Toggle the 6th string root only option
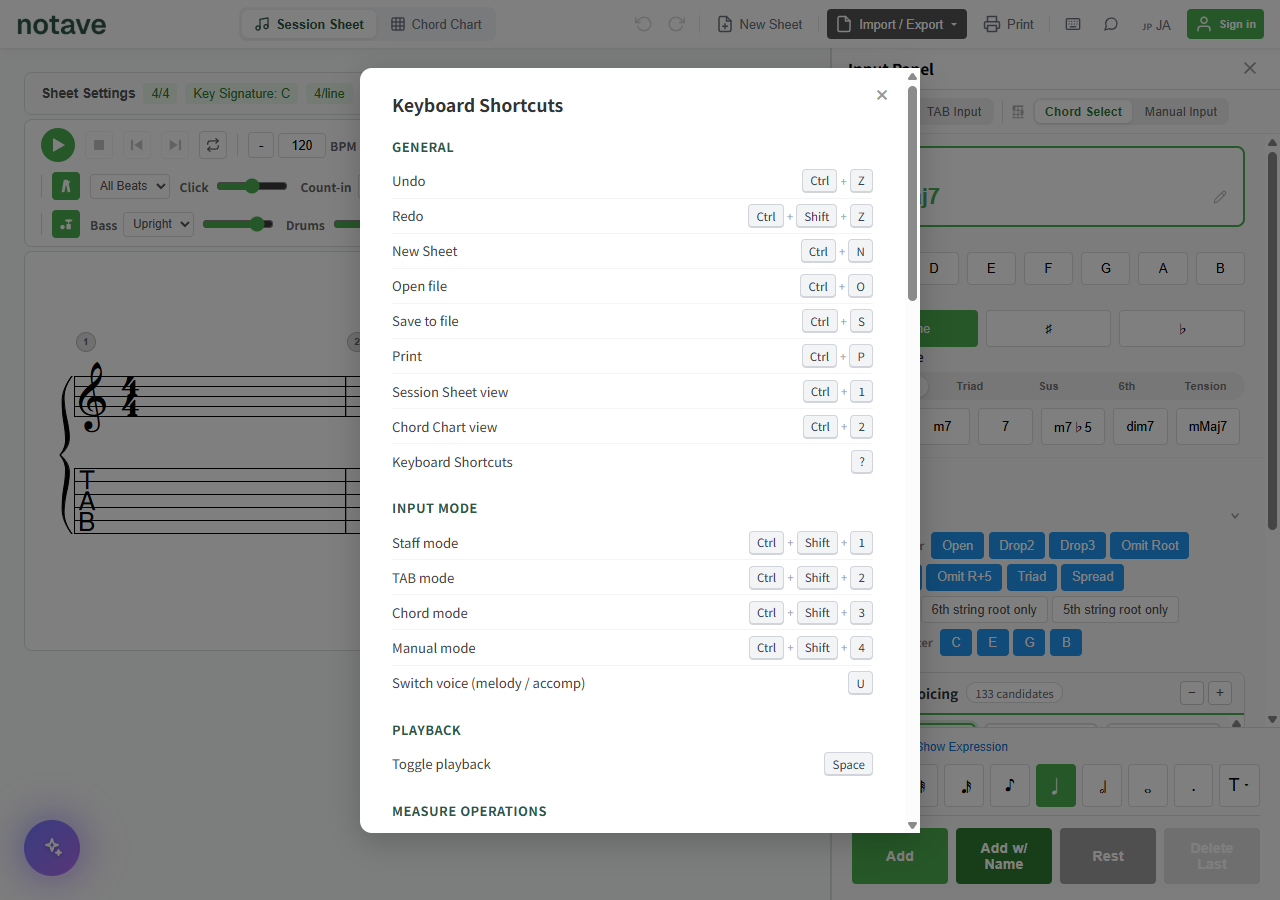The width and height of the screenshot is (1280, 900). 984,610
